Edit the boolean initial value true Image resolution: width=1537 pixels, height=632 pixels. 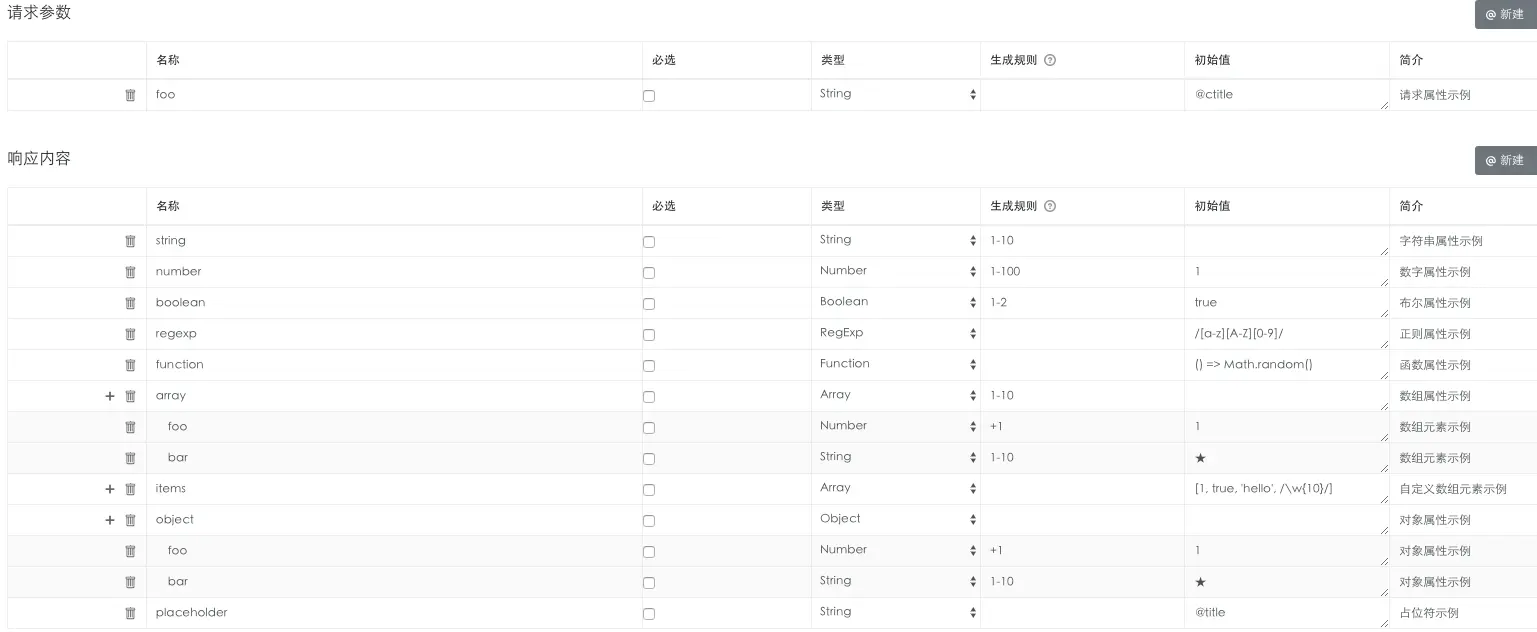pos(1286,303)
